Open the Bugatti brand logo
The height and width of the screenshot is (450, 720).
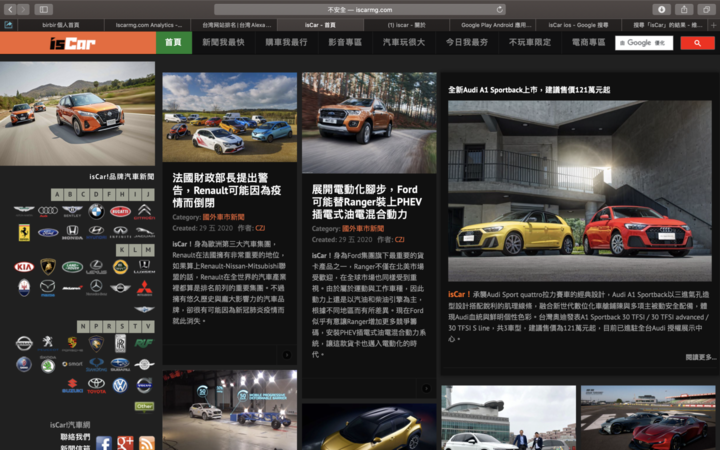pyautogui.click(x=120, y=212)
